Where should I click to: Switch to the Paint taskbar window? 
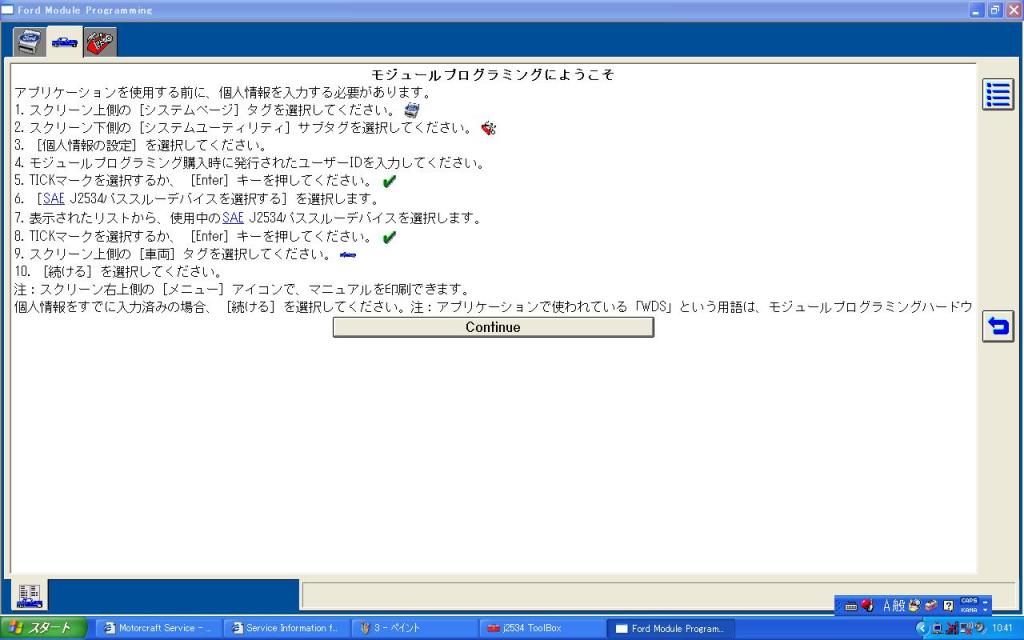pyautogui.click(x=413, y=628)
